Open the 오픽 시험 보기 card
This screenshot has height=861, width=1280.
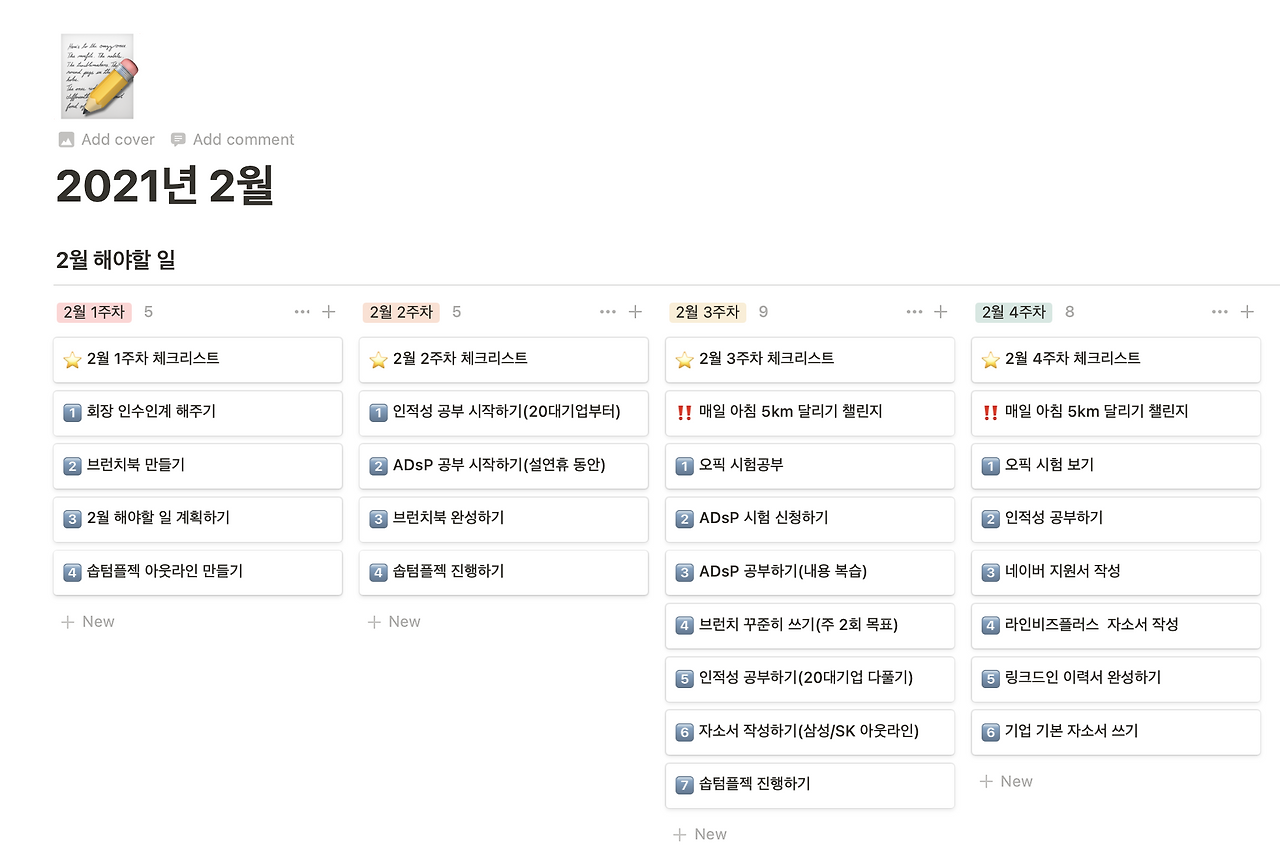point(1115,466)
